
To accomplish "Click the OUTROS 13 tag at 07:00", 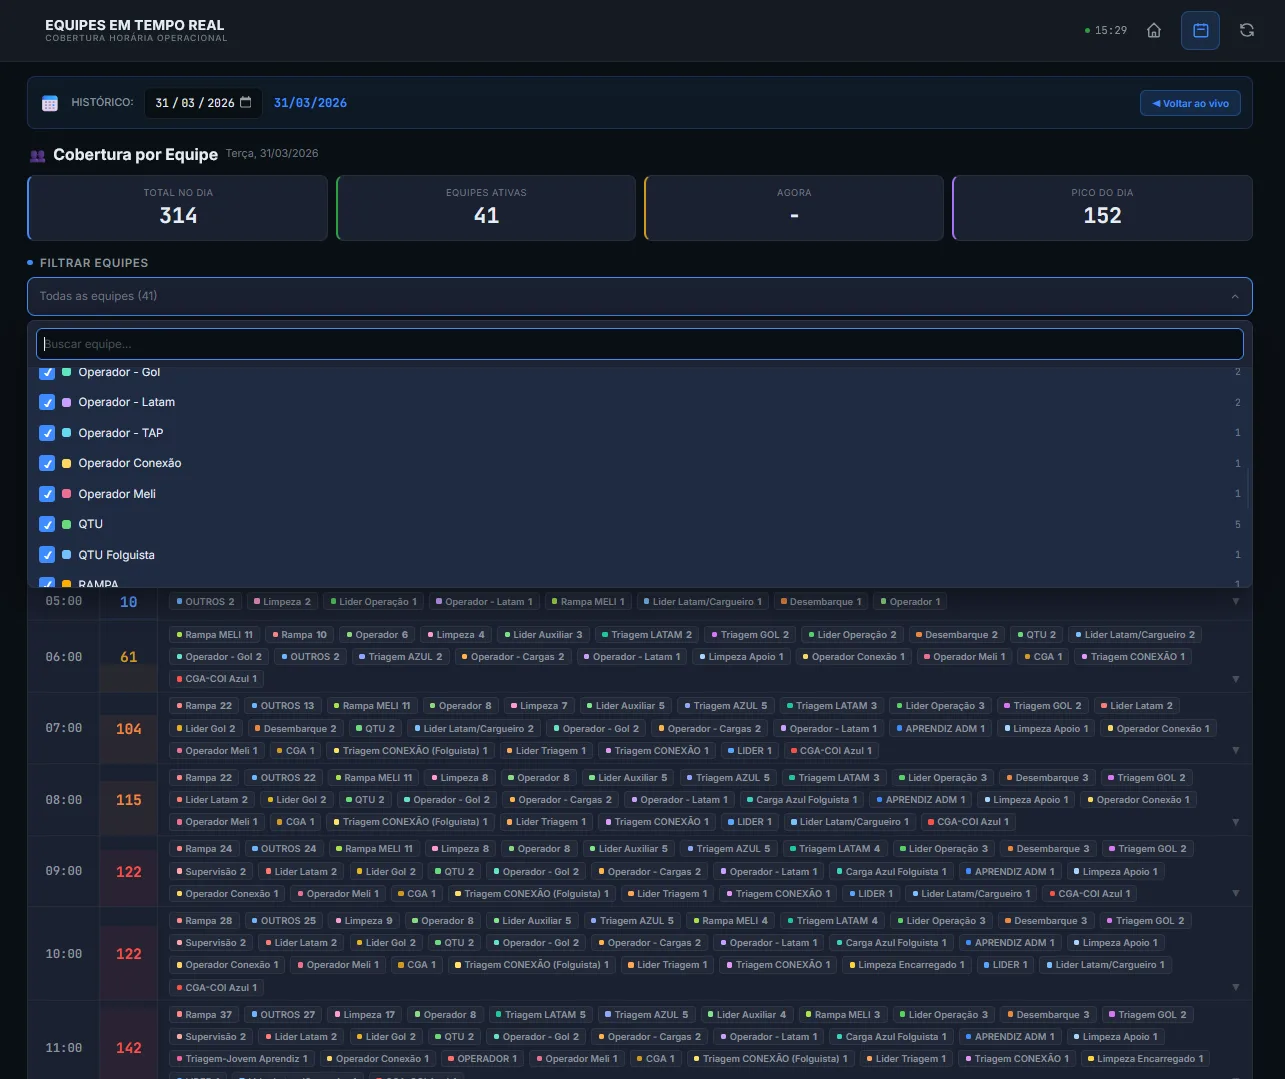I will coord(283,706).
